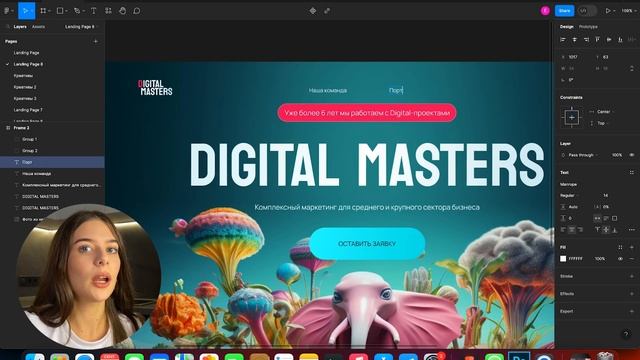This screenshot has width=640, height=360.
Task: Toggle constrain proportions lock
Action: [x=632, y=68]
